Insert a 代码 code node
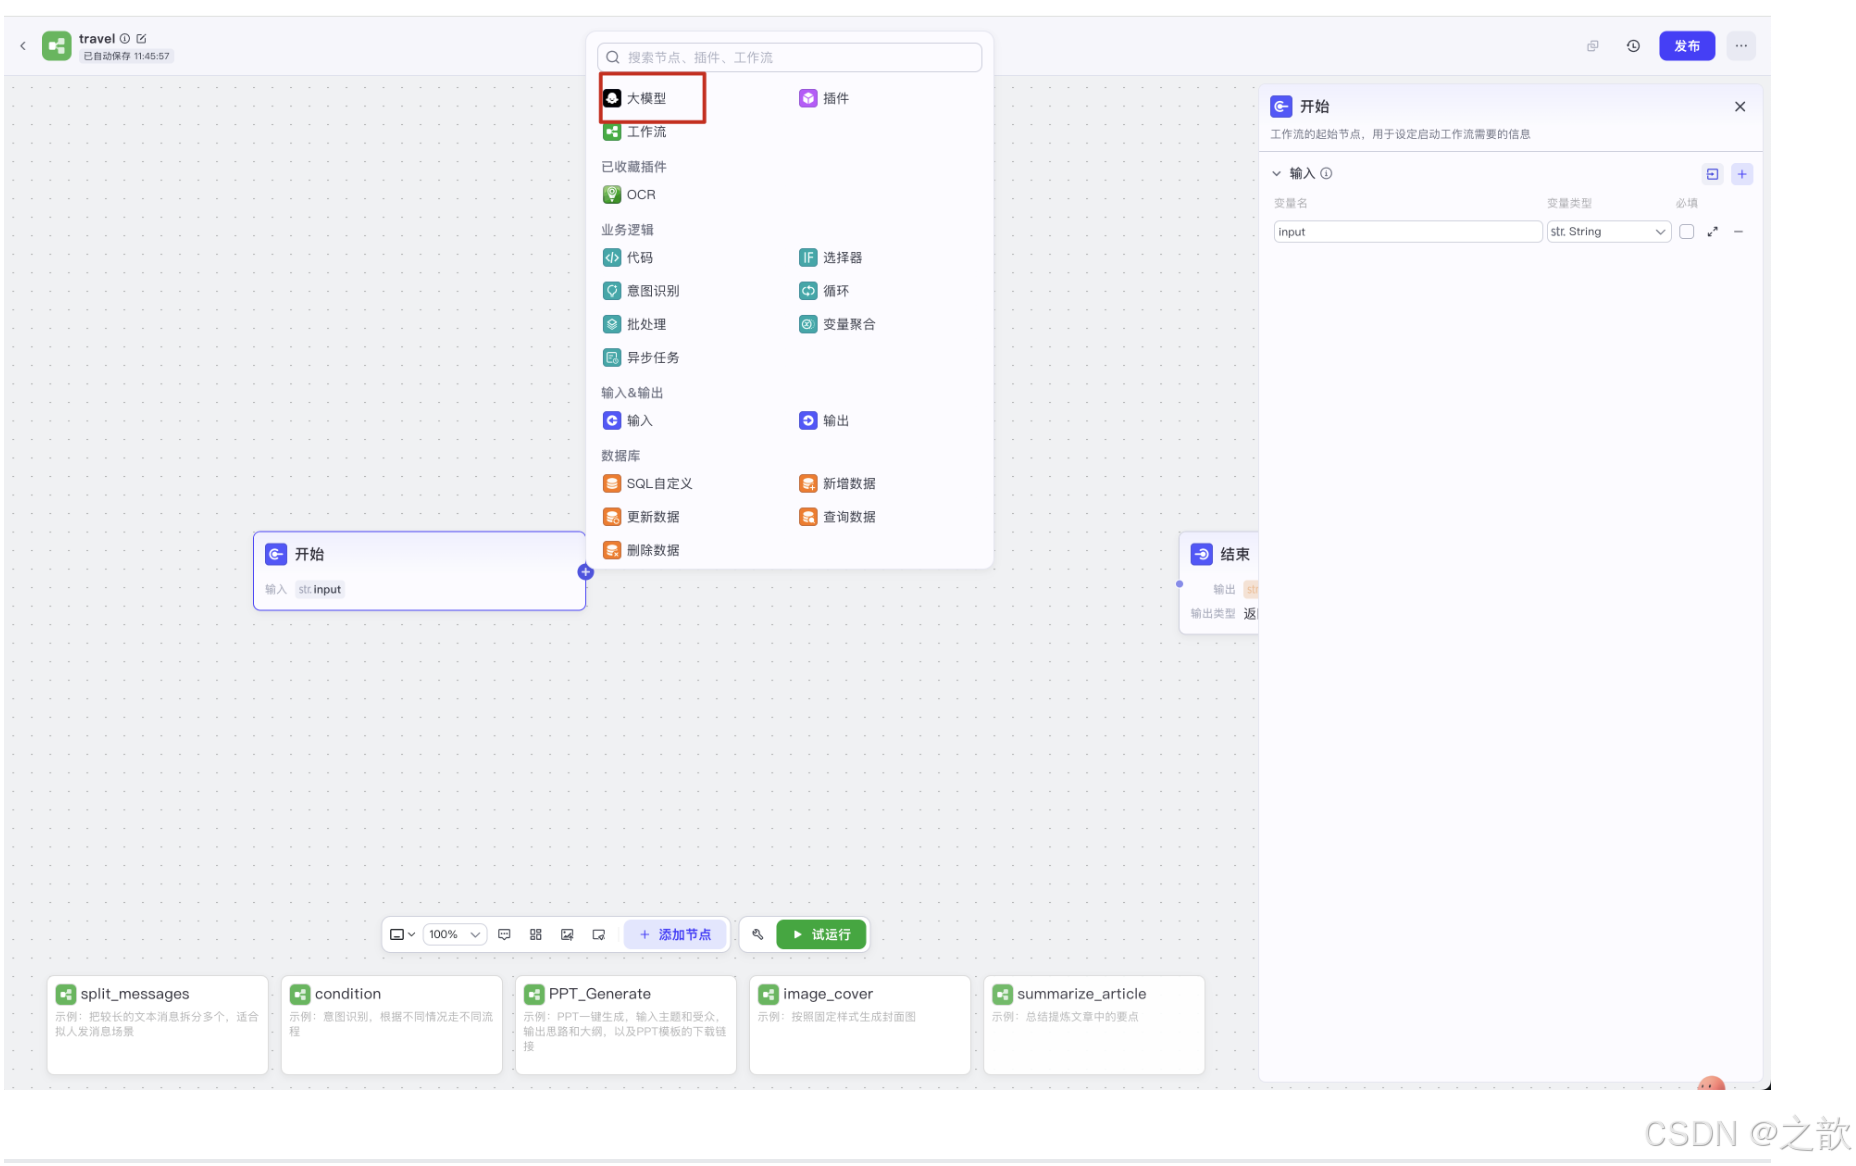The height and width of the screenshot is (1166, 1856). (628, 258)
